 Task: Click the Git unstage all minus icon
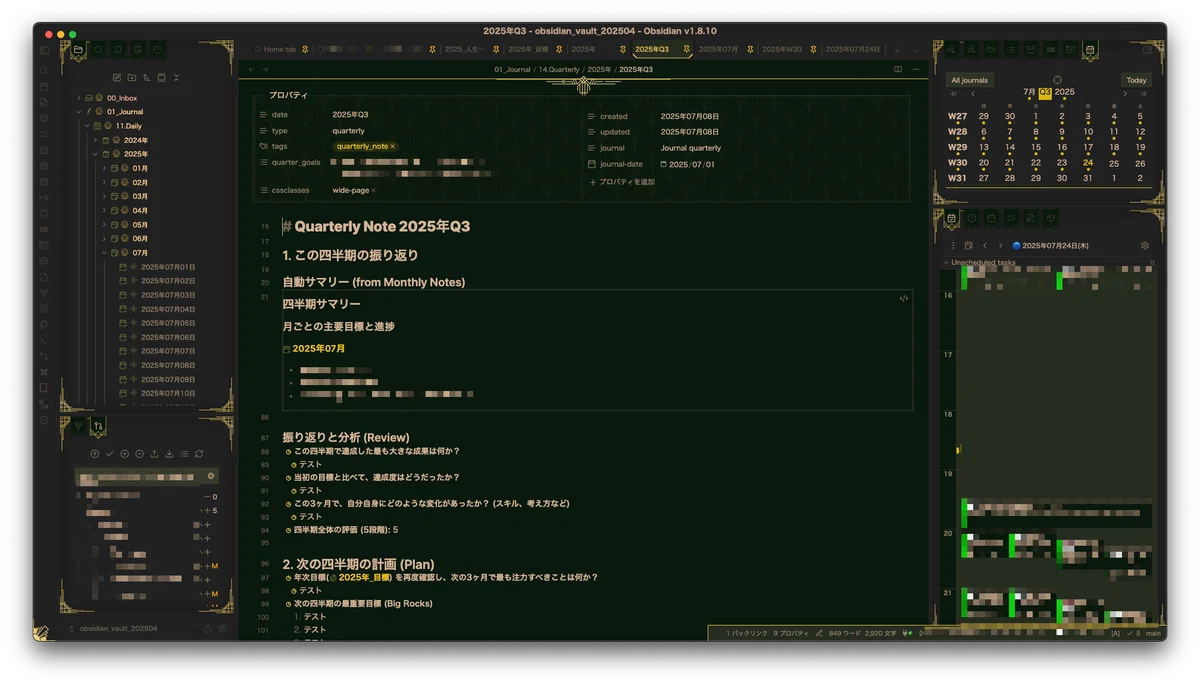click(x=140, y=454)
